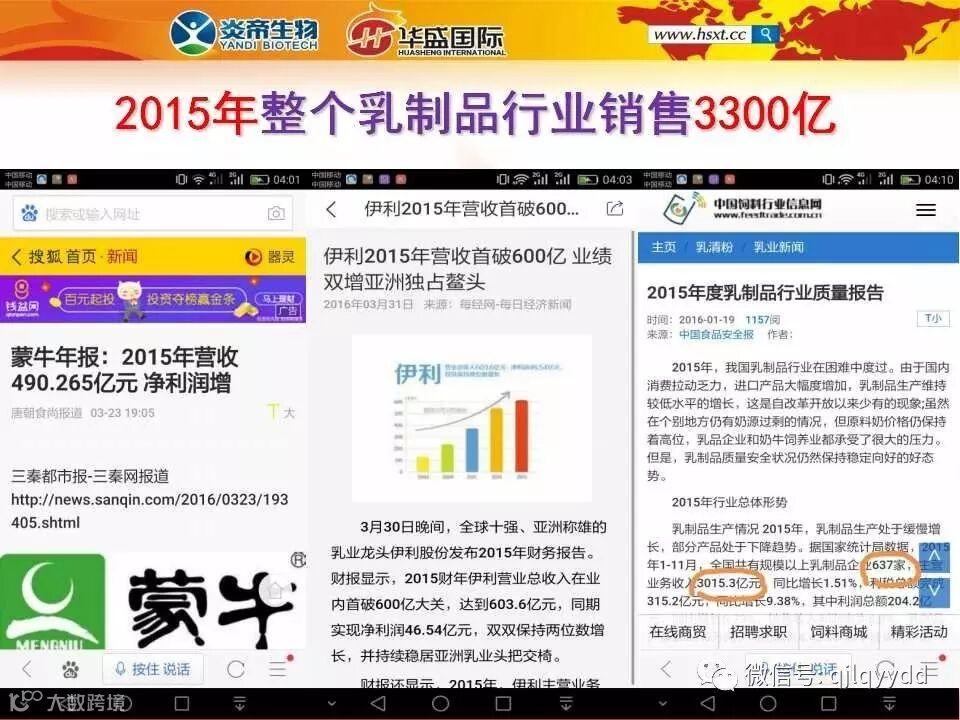Tap the hide-navigation arrow in middle phone nav bar

[x=566, y=703]
